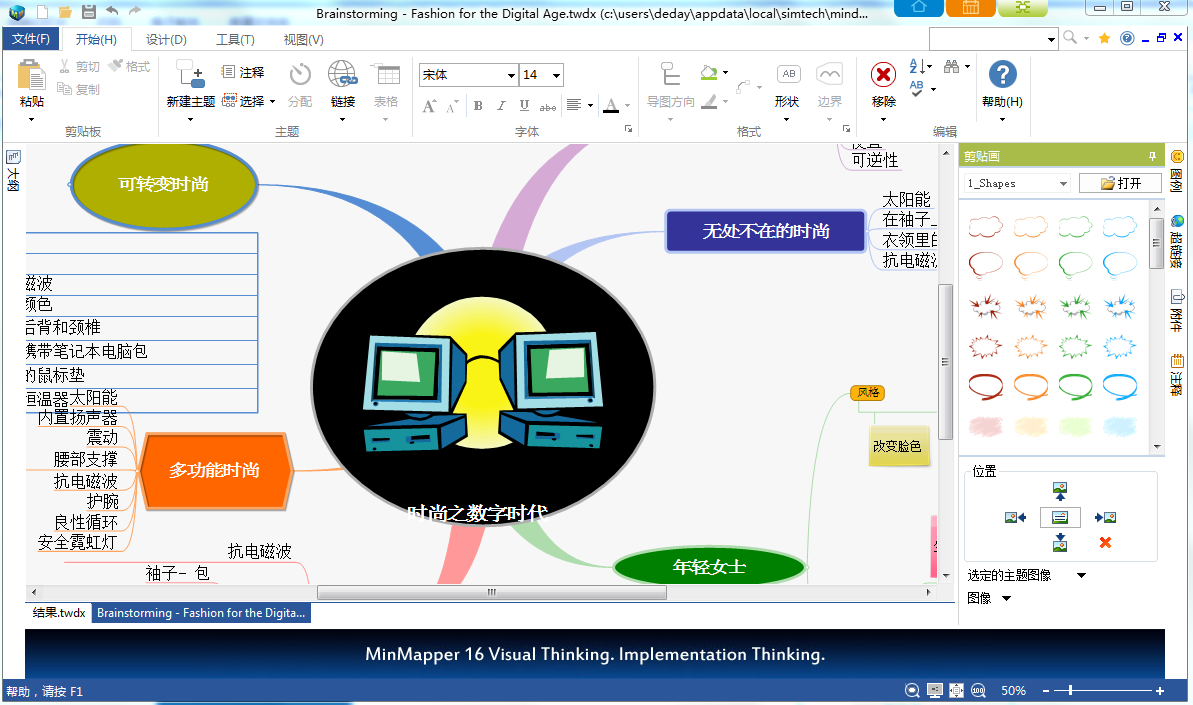Viewport: 1193px width, 705px height.
Task: Toggle bold formatting
Action: 477,104
